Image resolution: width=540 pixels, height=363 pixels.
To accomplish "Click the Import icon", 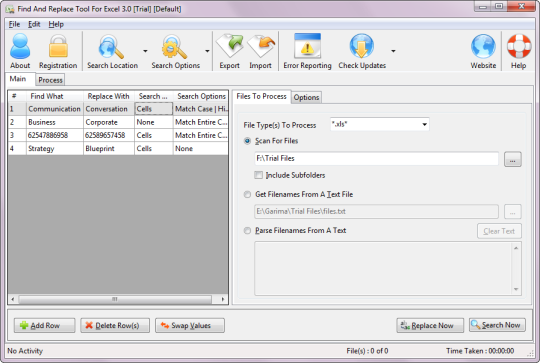I will tap(261, 46).
